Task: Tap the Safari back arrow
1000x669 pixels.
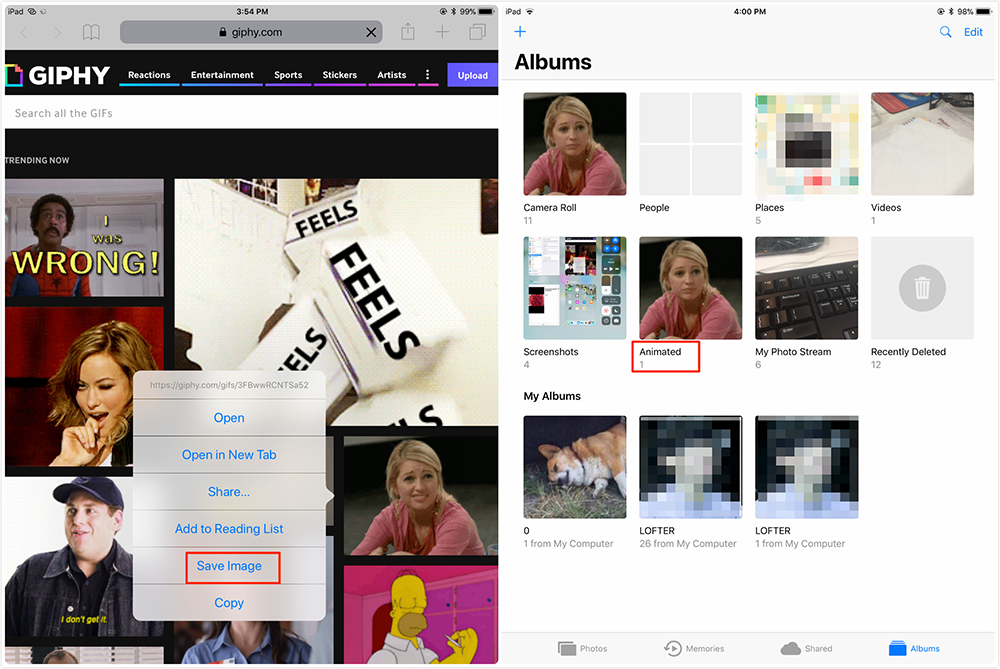Action: point(24,32)
